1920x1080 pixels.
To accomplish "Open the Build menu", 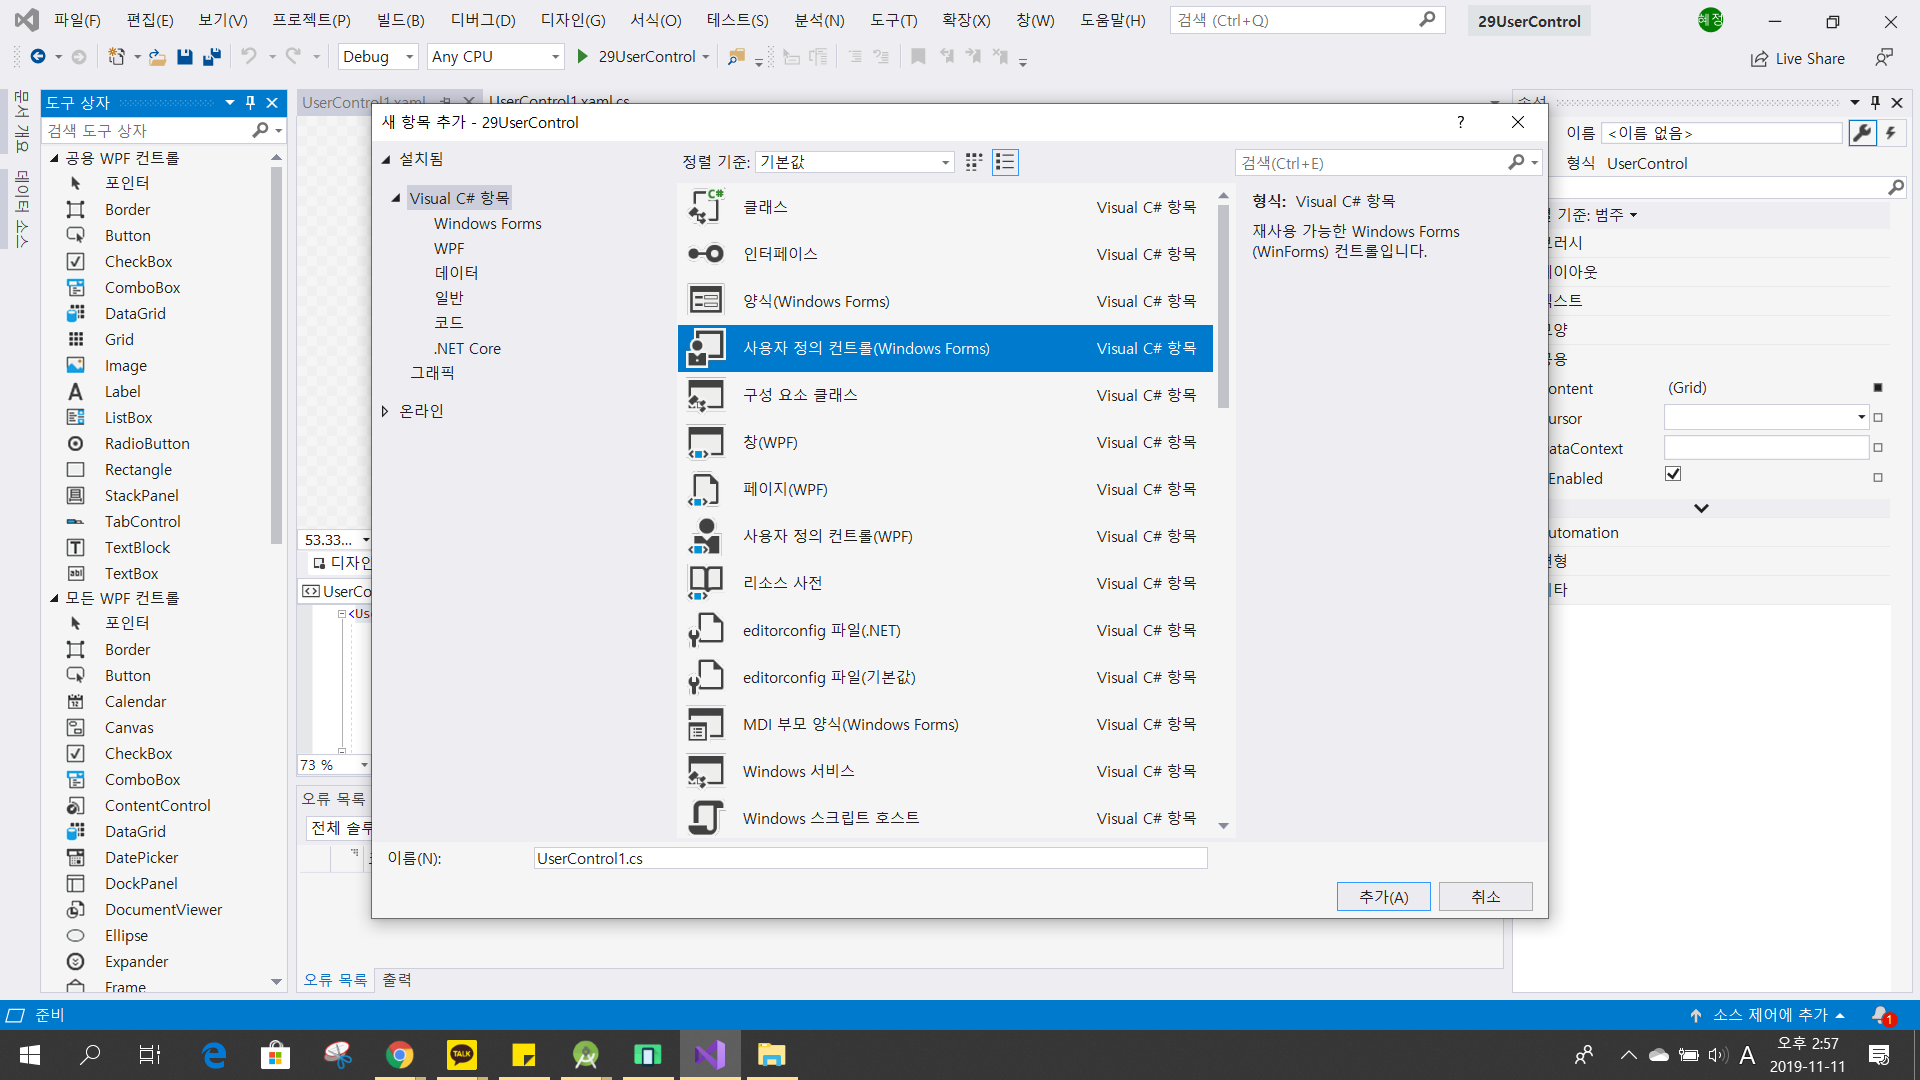I will point(400,20).
